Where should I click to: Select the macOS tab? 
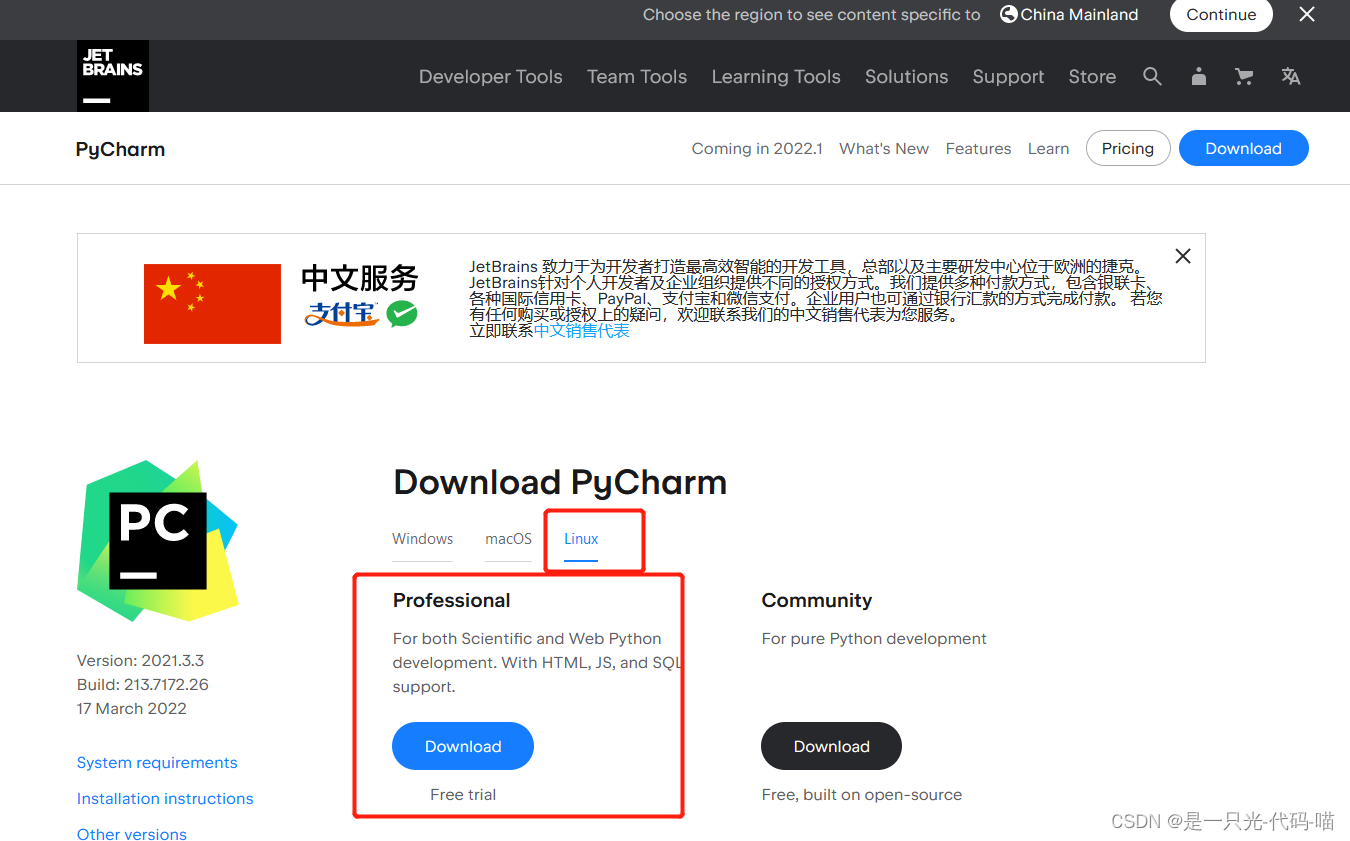pyautogui.click(x=508, y=539)
